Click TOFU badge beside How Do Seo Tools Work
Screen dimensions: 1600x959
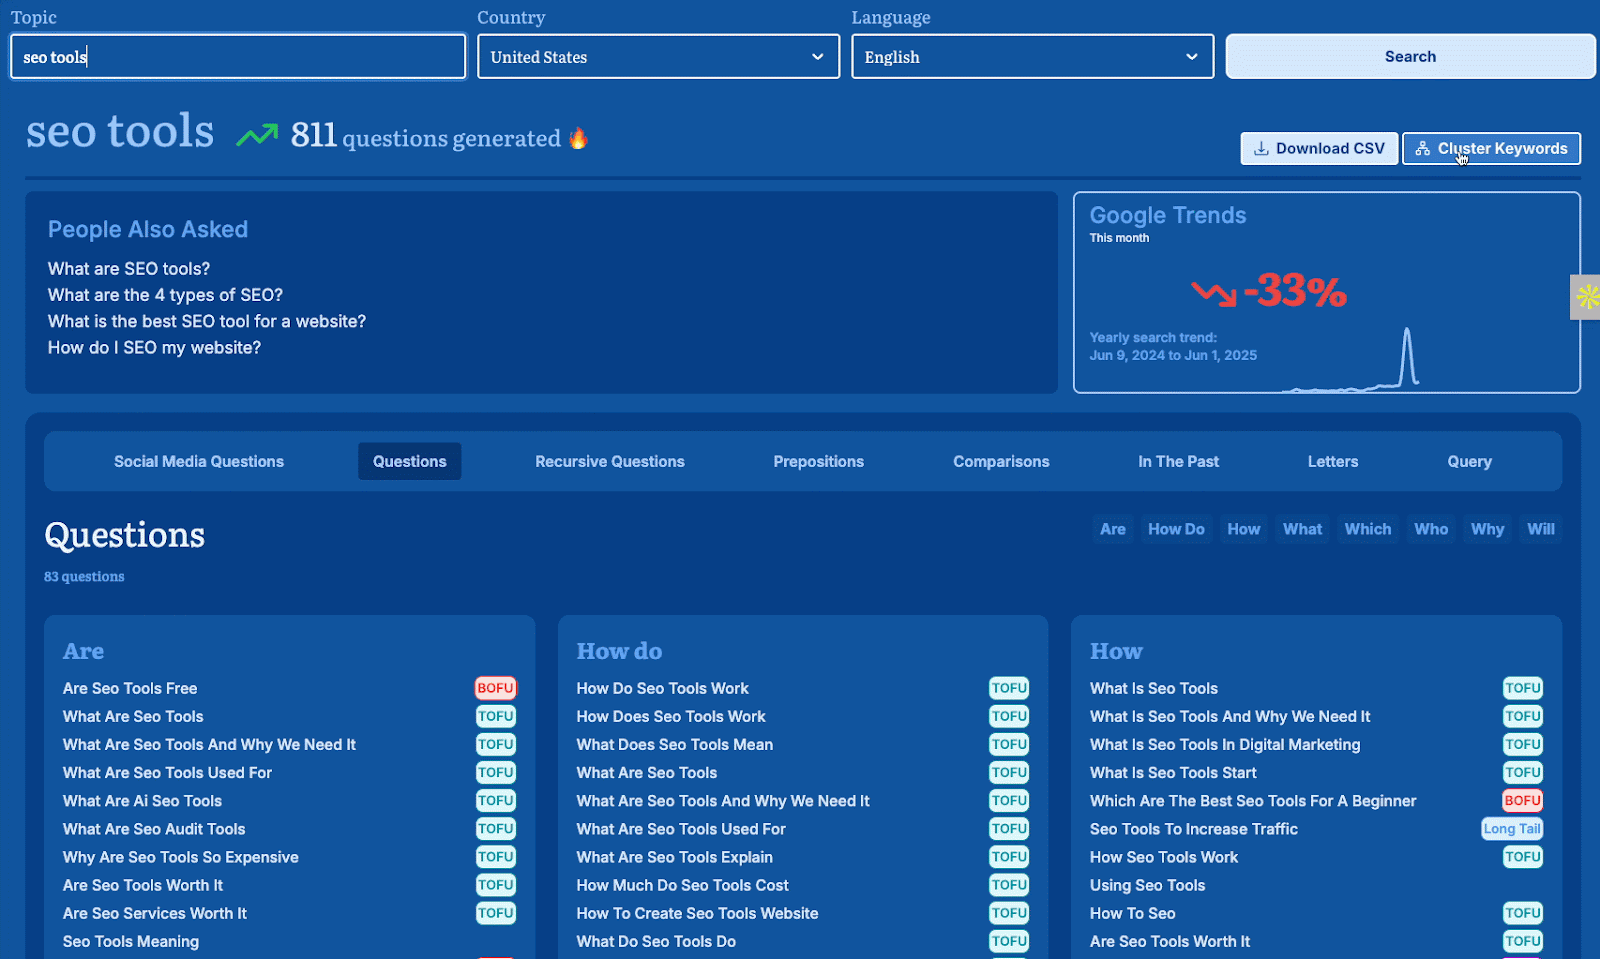1009,688
